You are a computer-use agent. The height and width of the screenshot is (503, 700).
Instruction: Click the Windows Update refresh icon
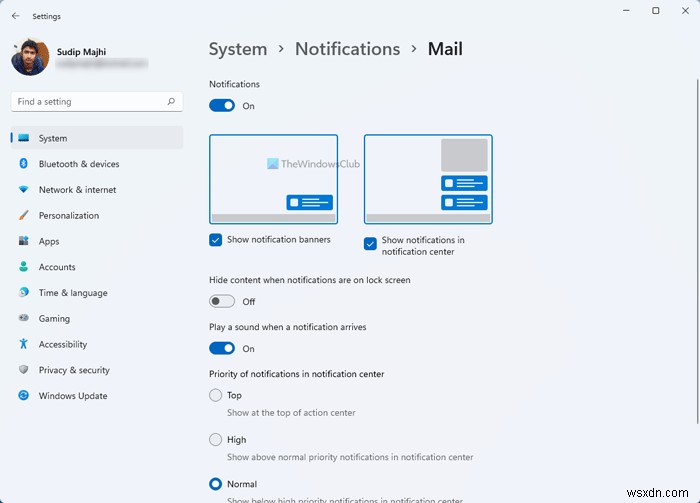pos(24,395)
